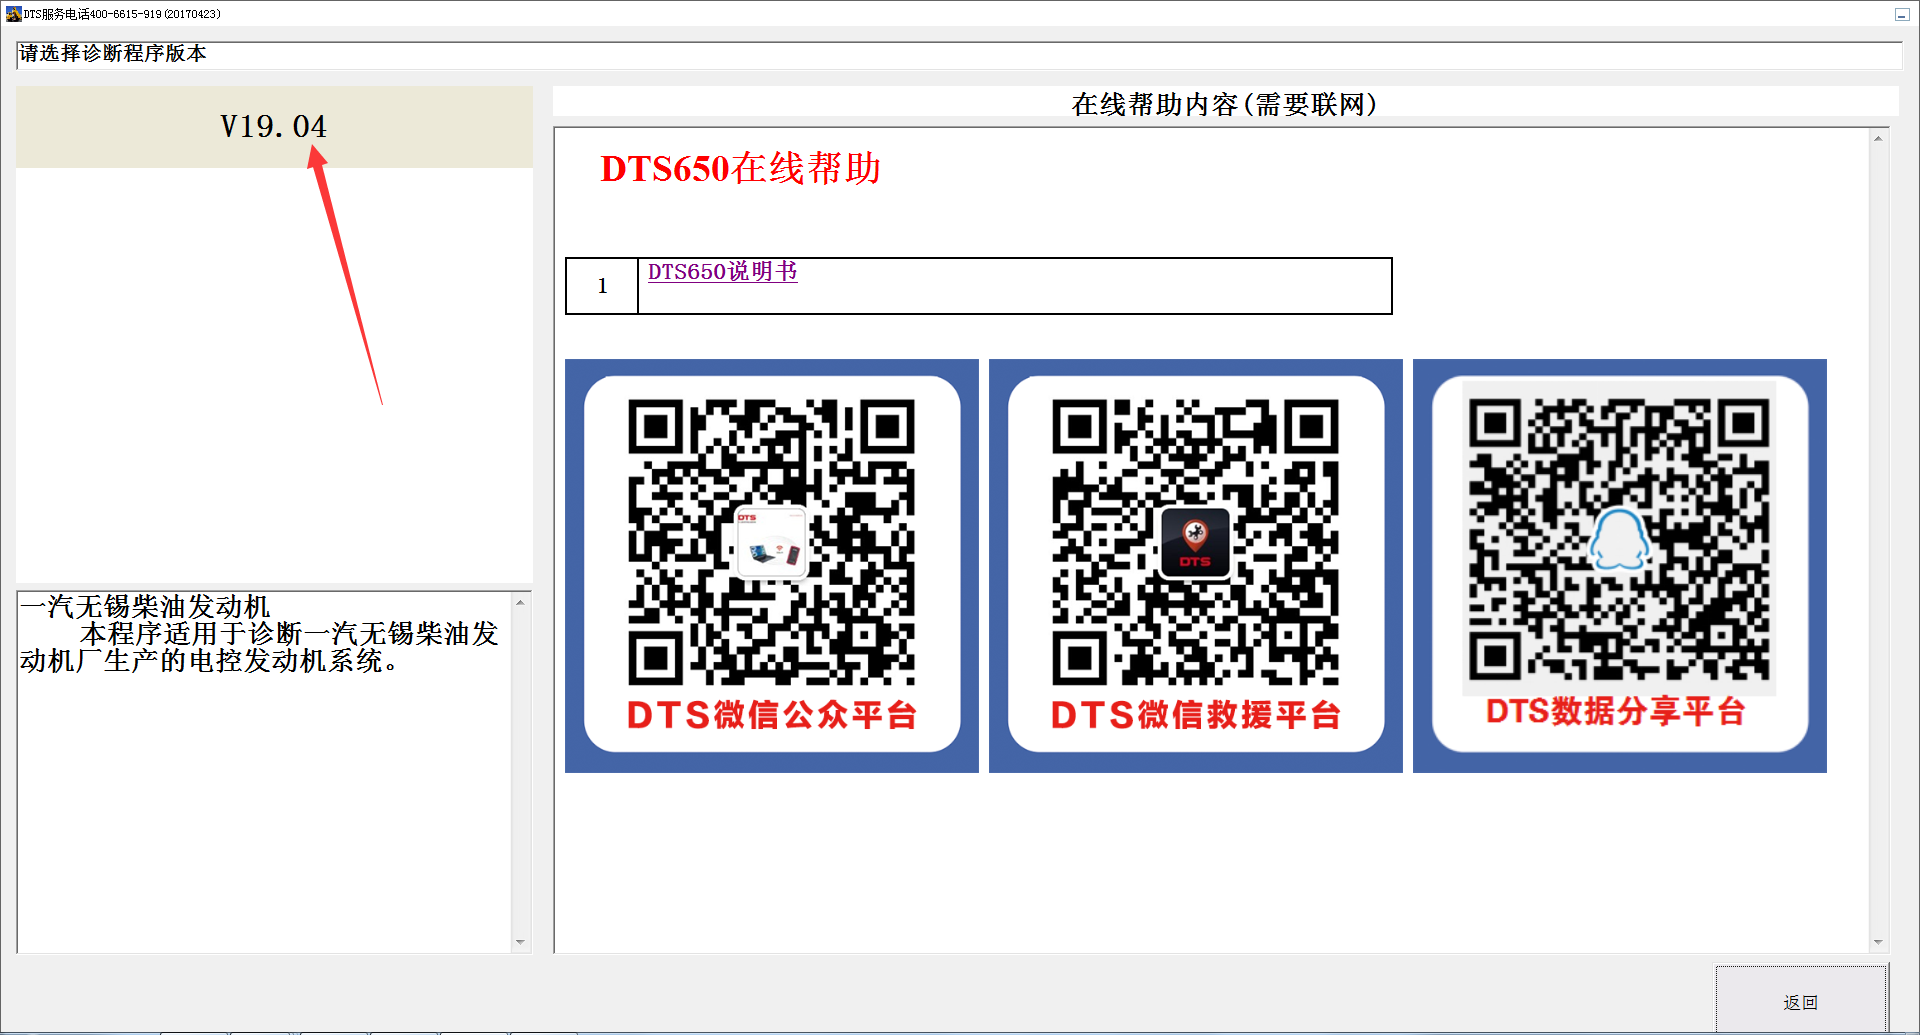Open the DTS650说明书 link
The image size is (1920, 1035).
click(722, 272)
